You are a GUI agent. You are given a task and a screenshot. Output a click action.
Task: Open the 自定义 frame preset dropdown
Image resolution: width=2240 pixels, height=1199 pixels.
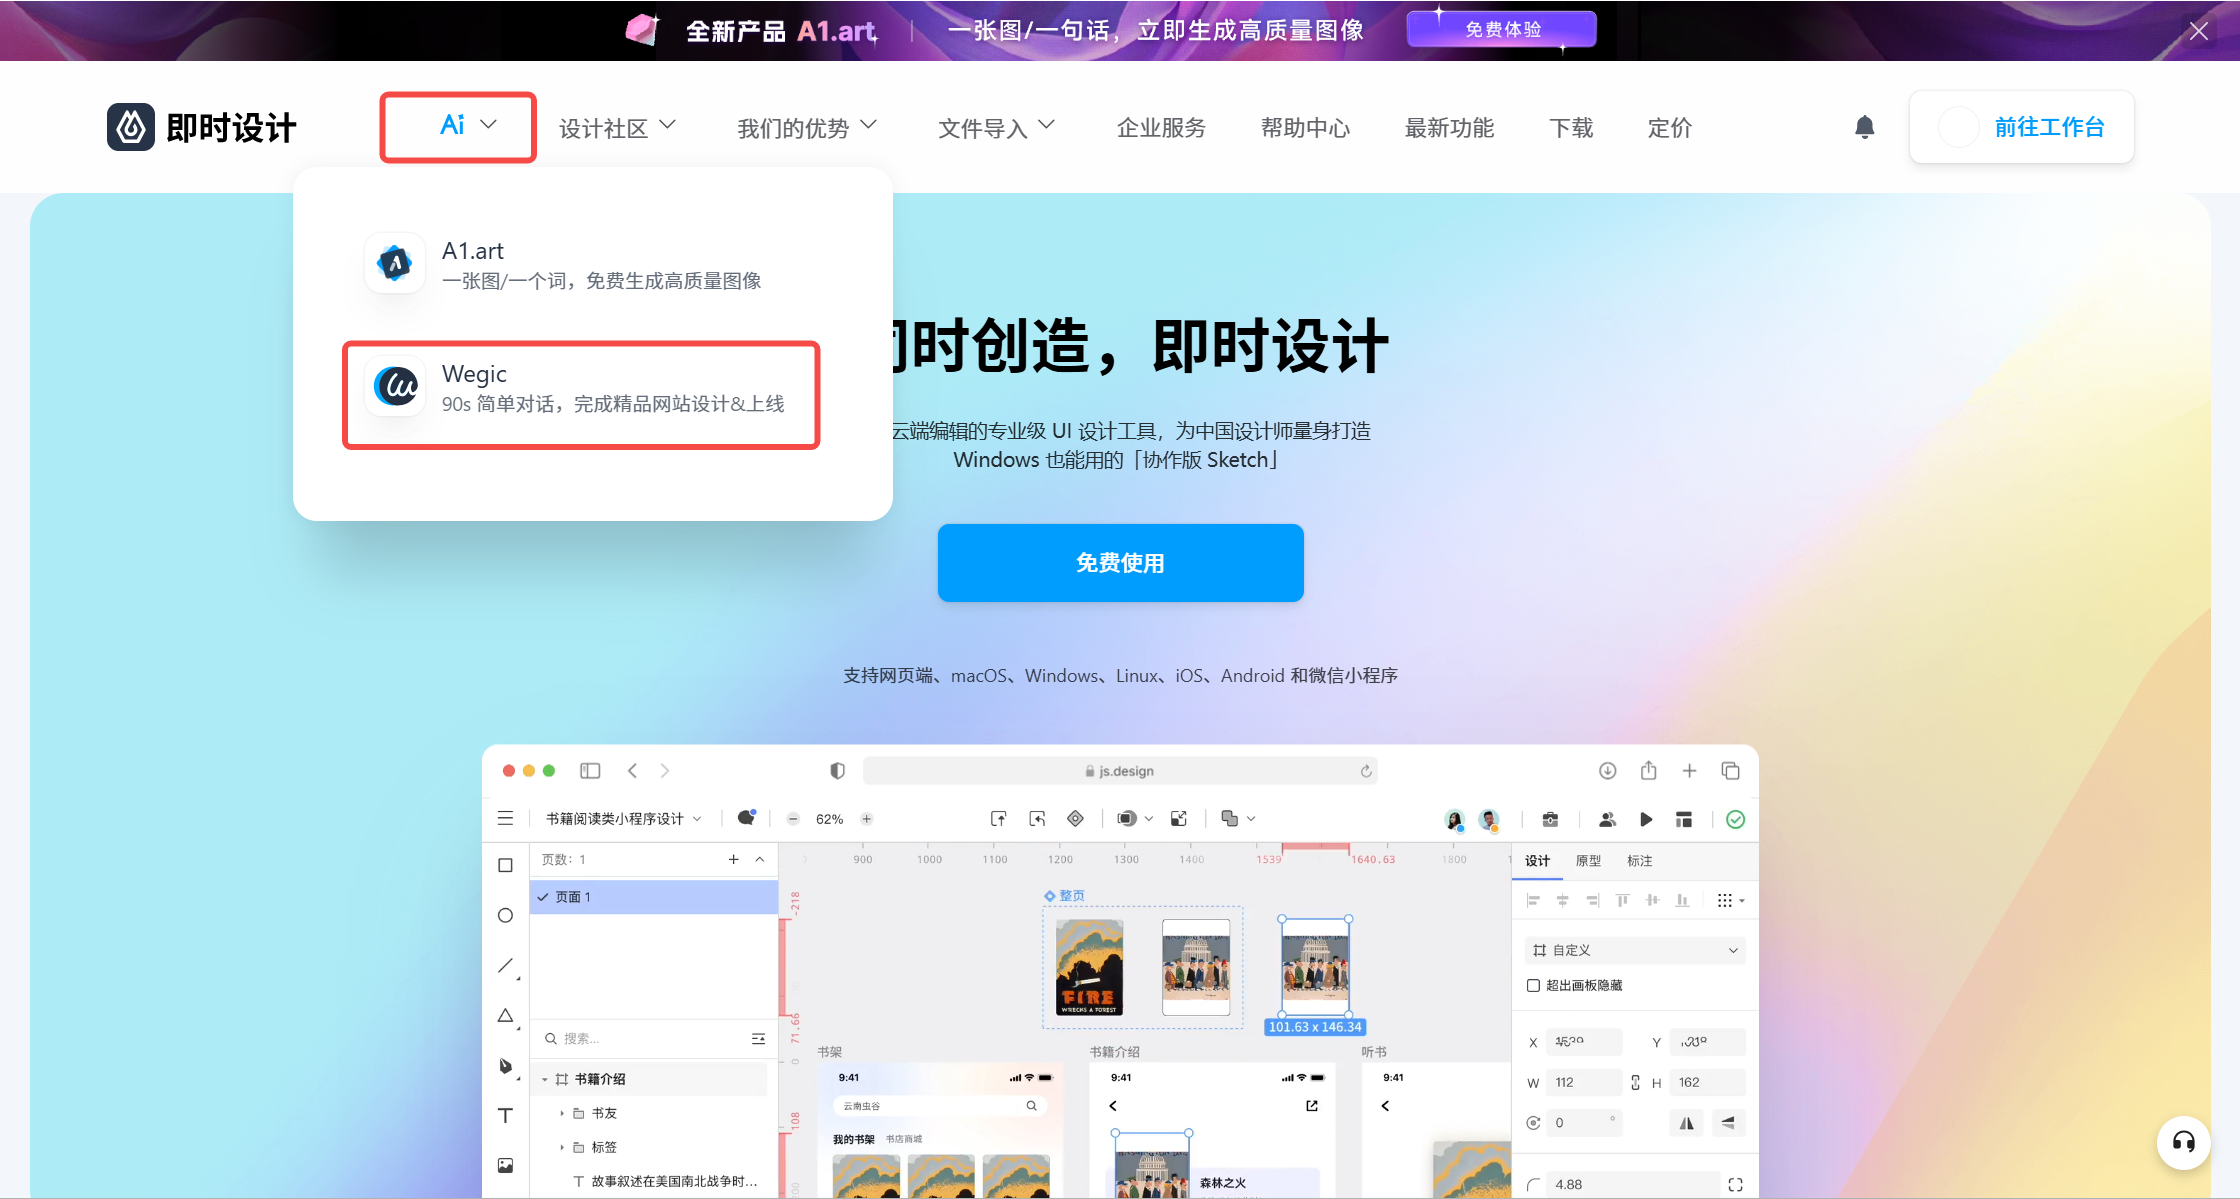pyautogui.click(x=1636, y=950)
